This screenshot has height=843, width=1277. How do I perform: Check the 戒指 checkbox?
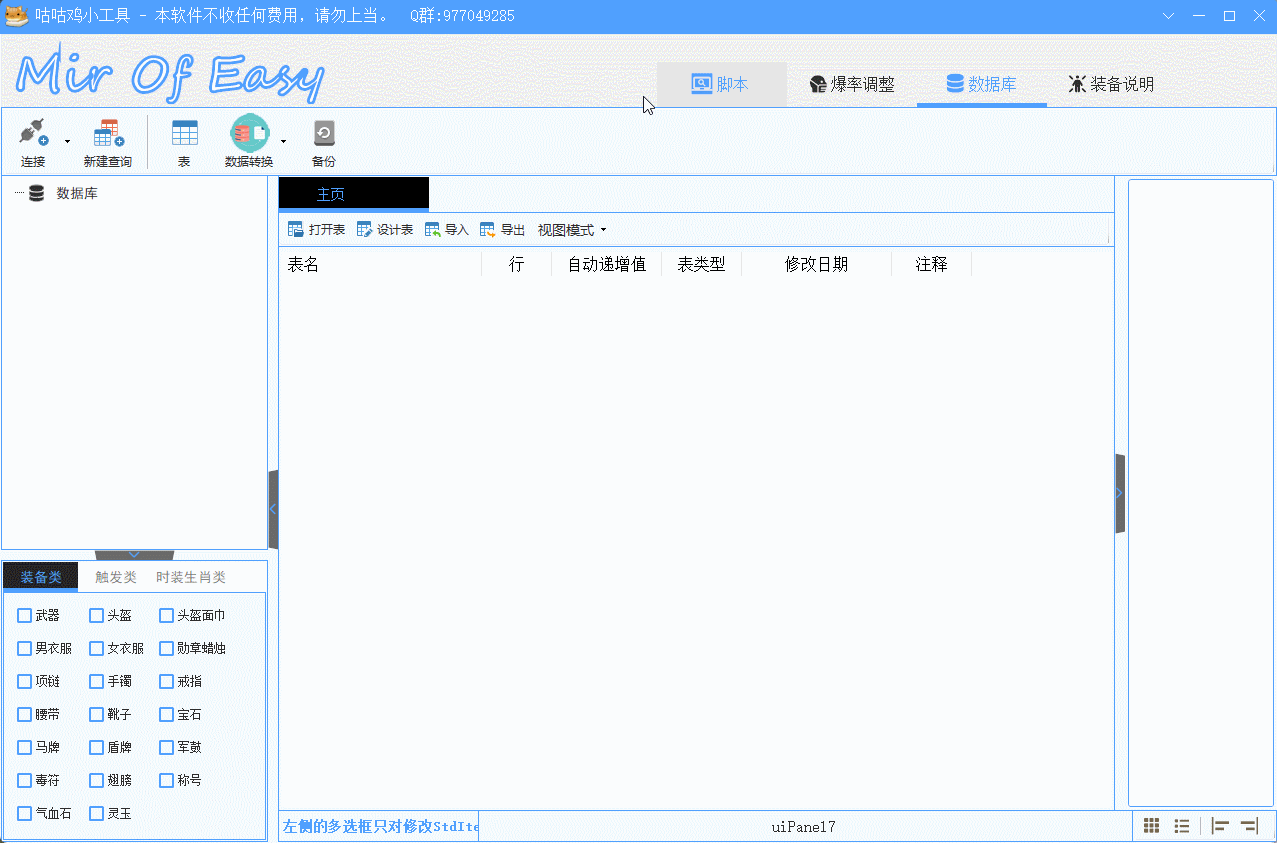pyautogui.click(x=167, y=682)
